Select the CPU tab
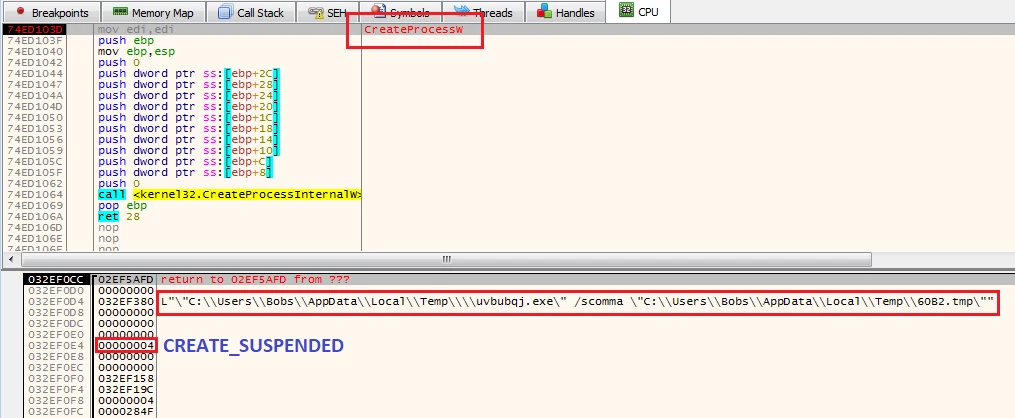1015x418 pixels. click(638, 12)
